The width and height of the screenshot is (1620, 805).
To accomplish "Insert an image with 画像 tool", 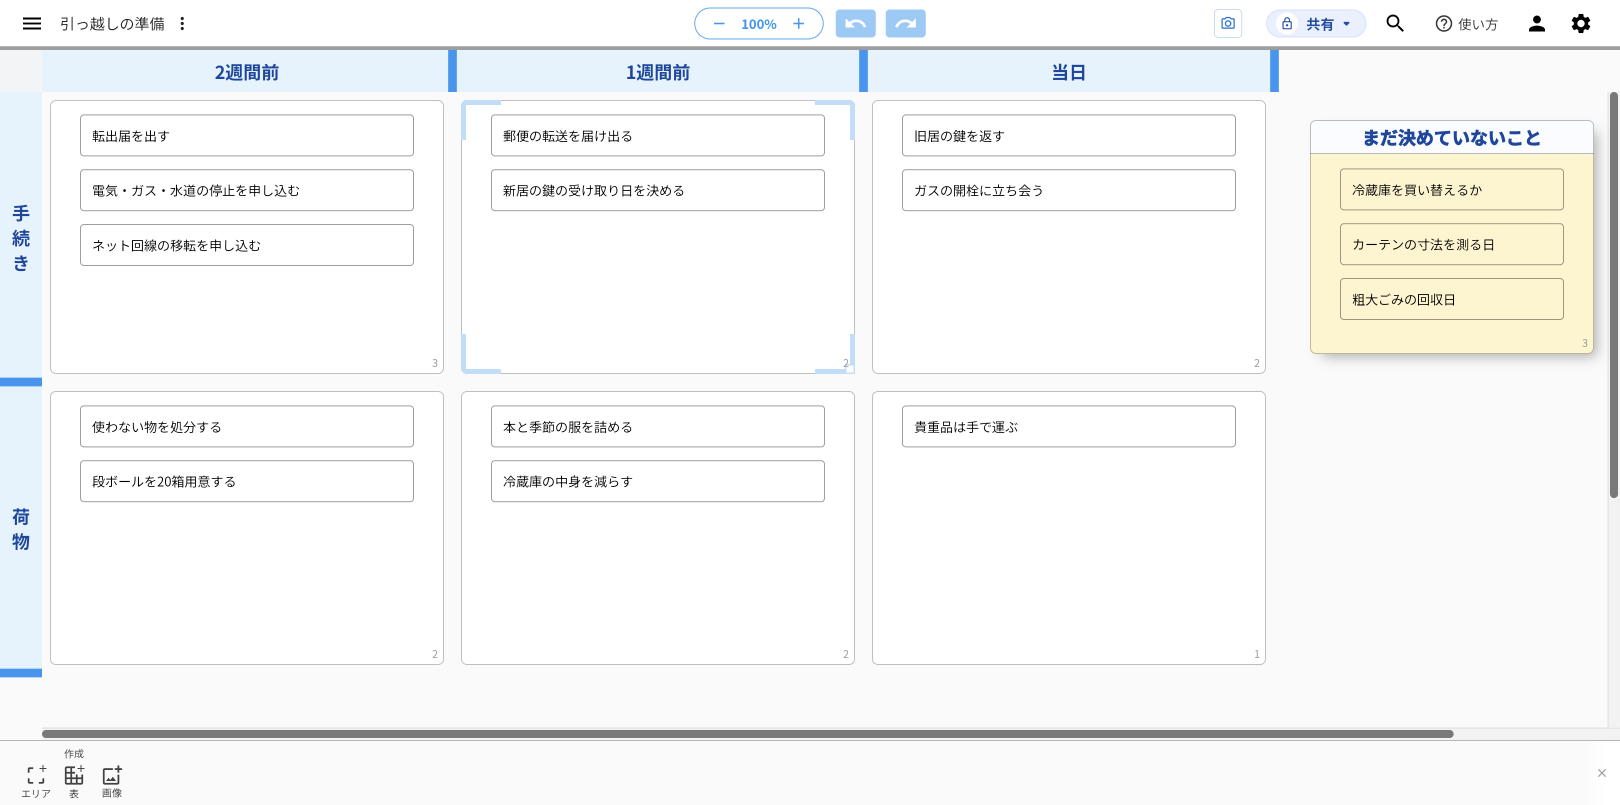I will pos(112,781).
